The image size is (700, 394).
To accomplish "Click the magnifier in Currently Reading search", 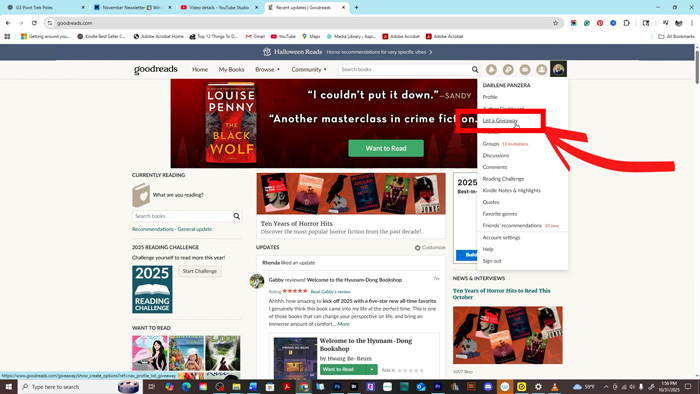I will [237, 216].
